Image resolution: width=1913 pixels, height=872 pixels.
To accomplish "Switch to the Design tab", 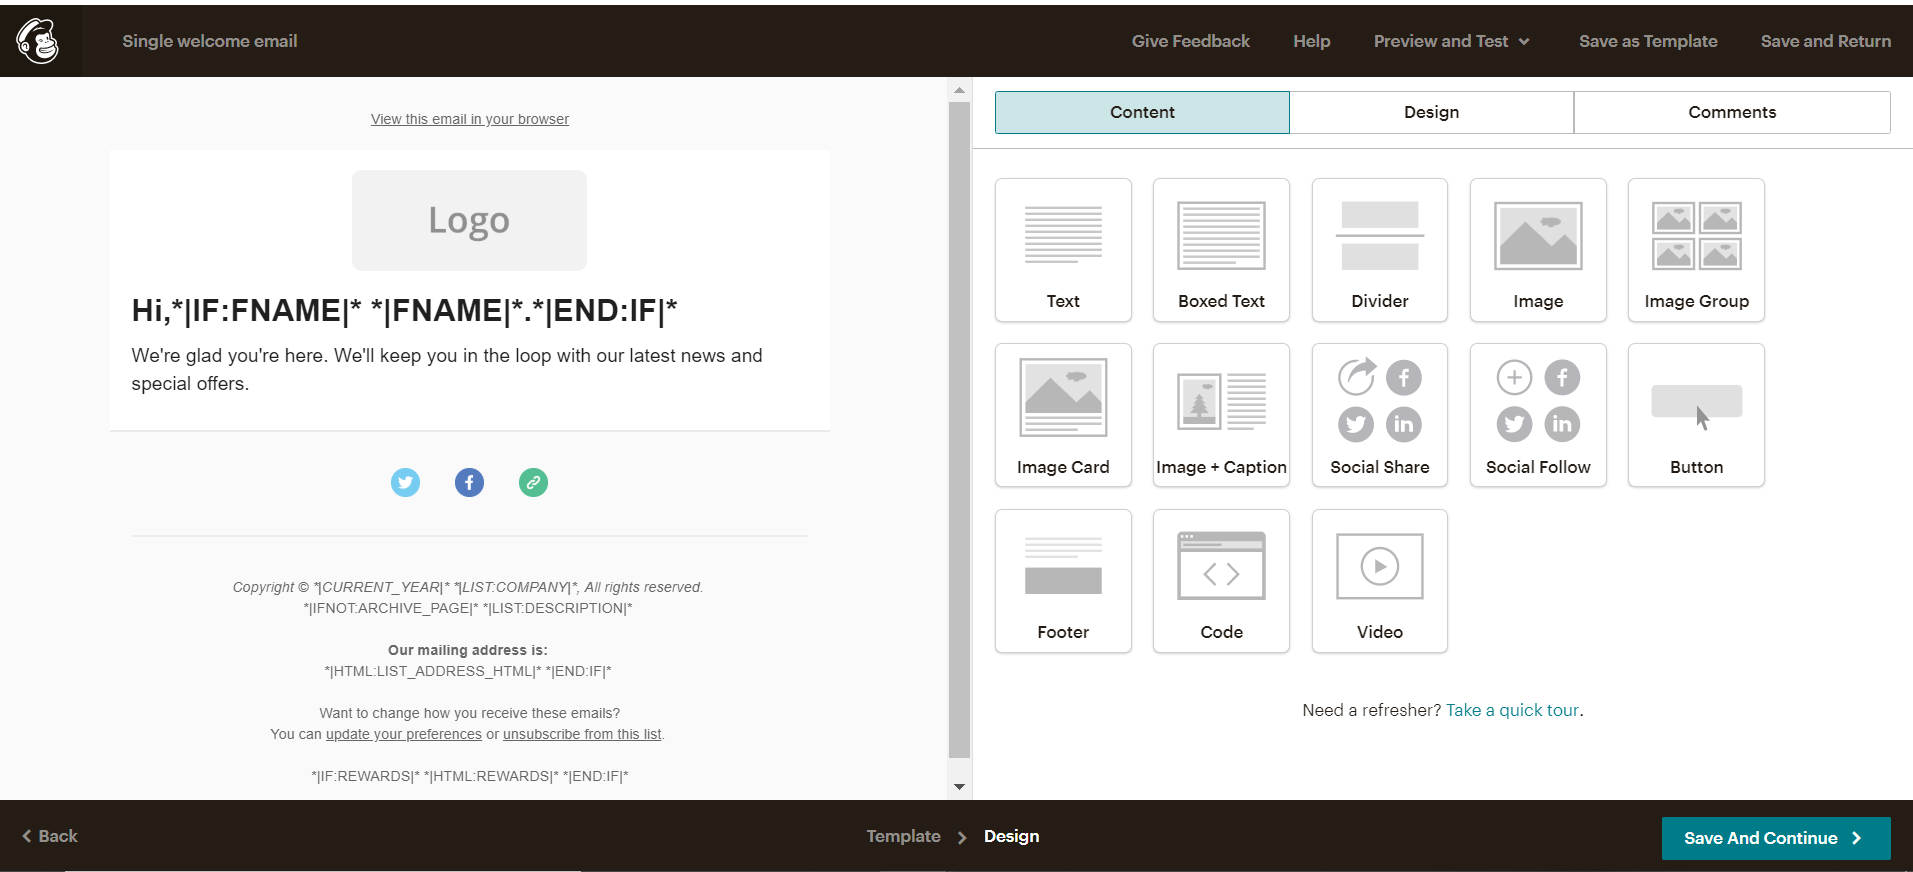I will pyautogui.click(x=1431, y=112).
